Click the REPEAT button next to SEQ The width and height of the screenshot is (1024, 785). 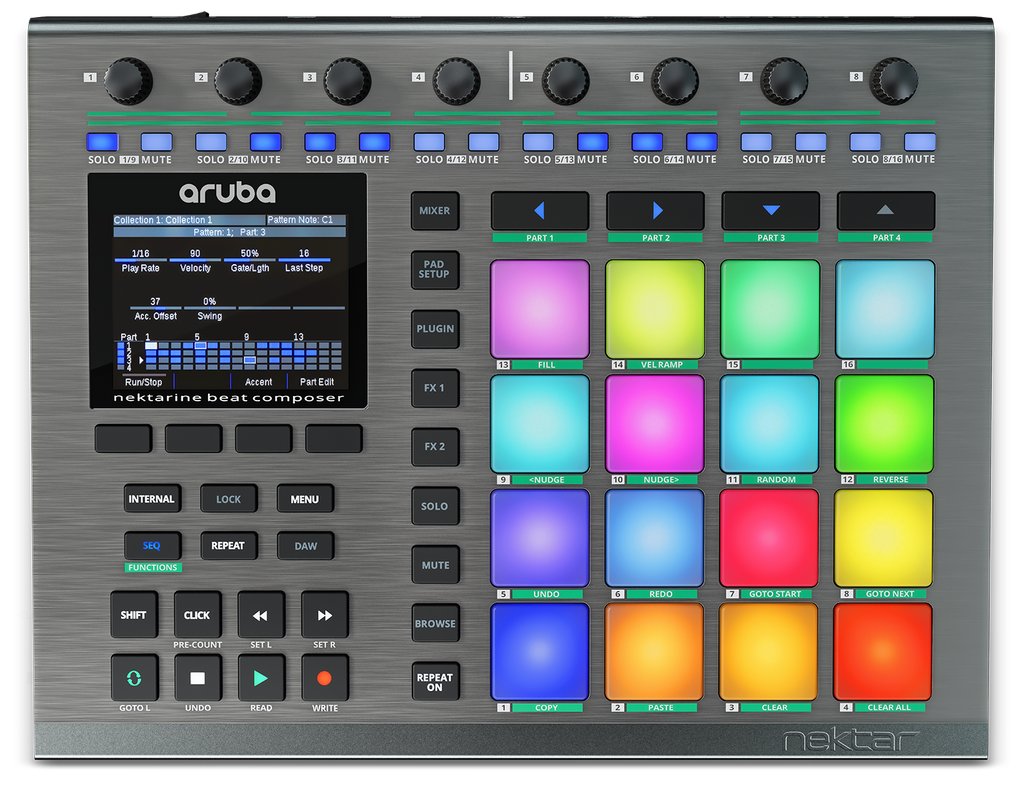click(229, 546)
